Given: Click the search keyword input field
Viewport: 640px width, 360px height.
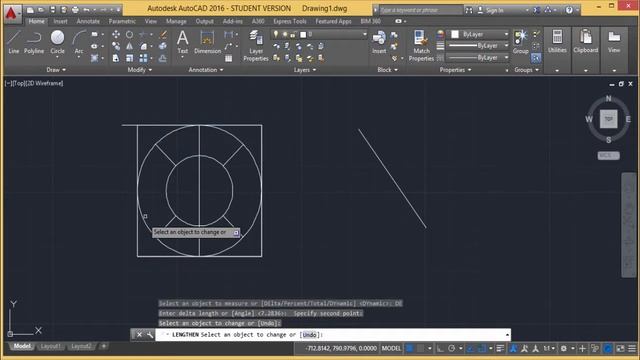Looking at the screenshot, I should pyautogui.click(x=421, y=10).
